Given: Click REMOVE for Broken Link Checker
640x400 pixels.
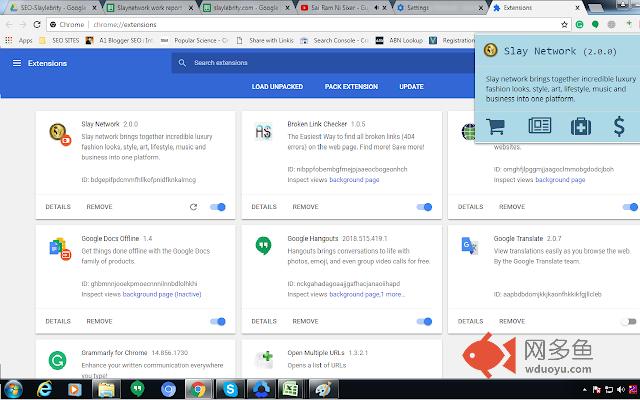Looking at the screenshot, I should (x=305, y=207).
